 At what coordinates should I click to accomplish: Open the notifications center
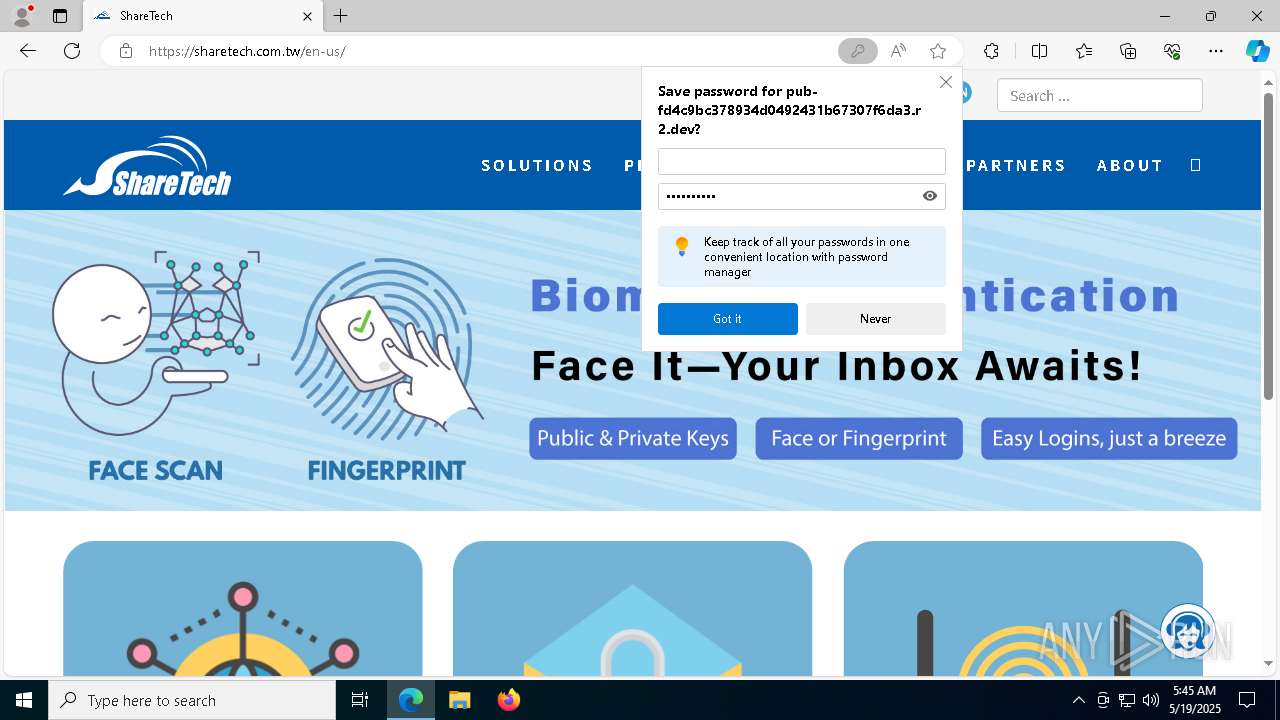click(x=1247, y=700)
